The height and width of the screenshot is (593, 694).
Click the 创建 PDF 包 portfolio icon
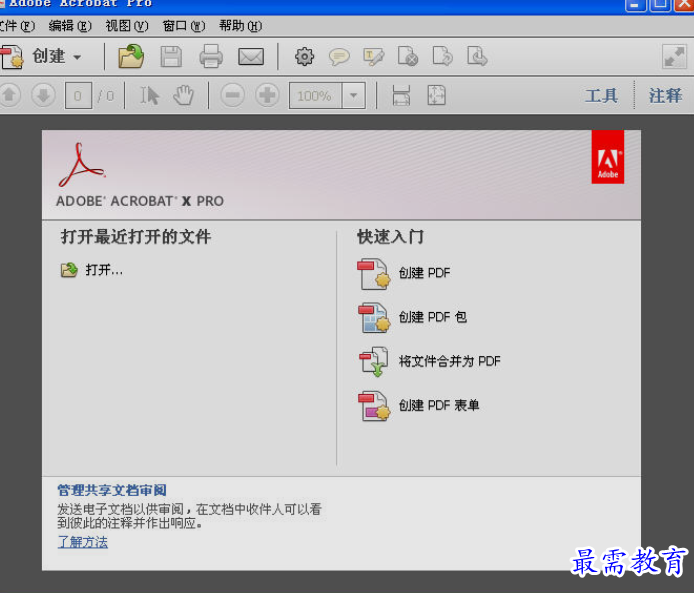click(374, 318)
